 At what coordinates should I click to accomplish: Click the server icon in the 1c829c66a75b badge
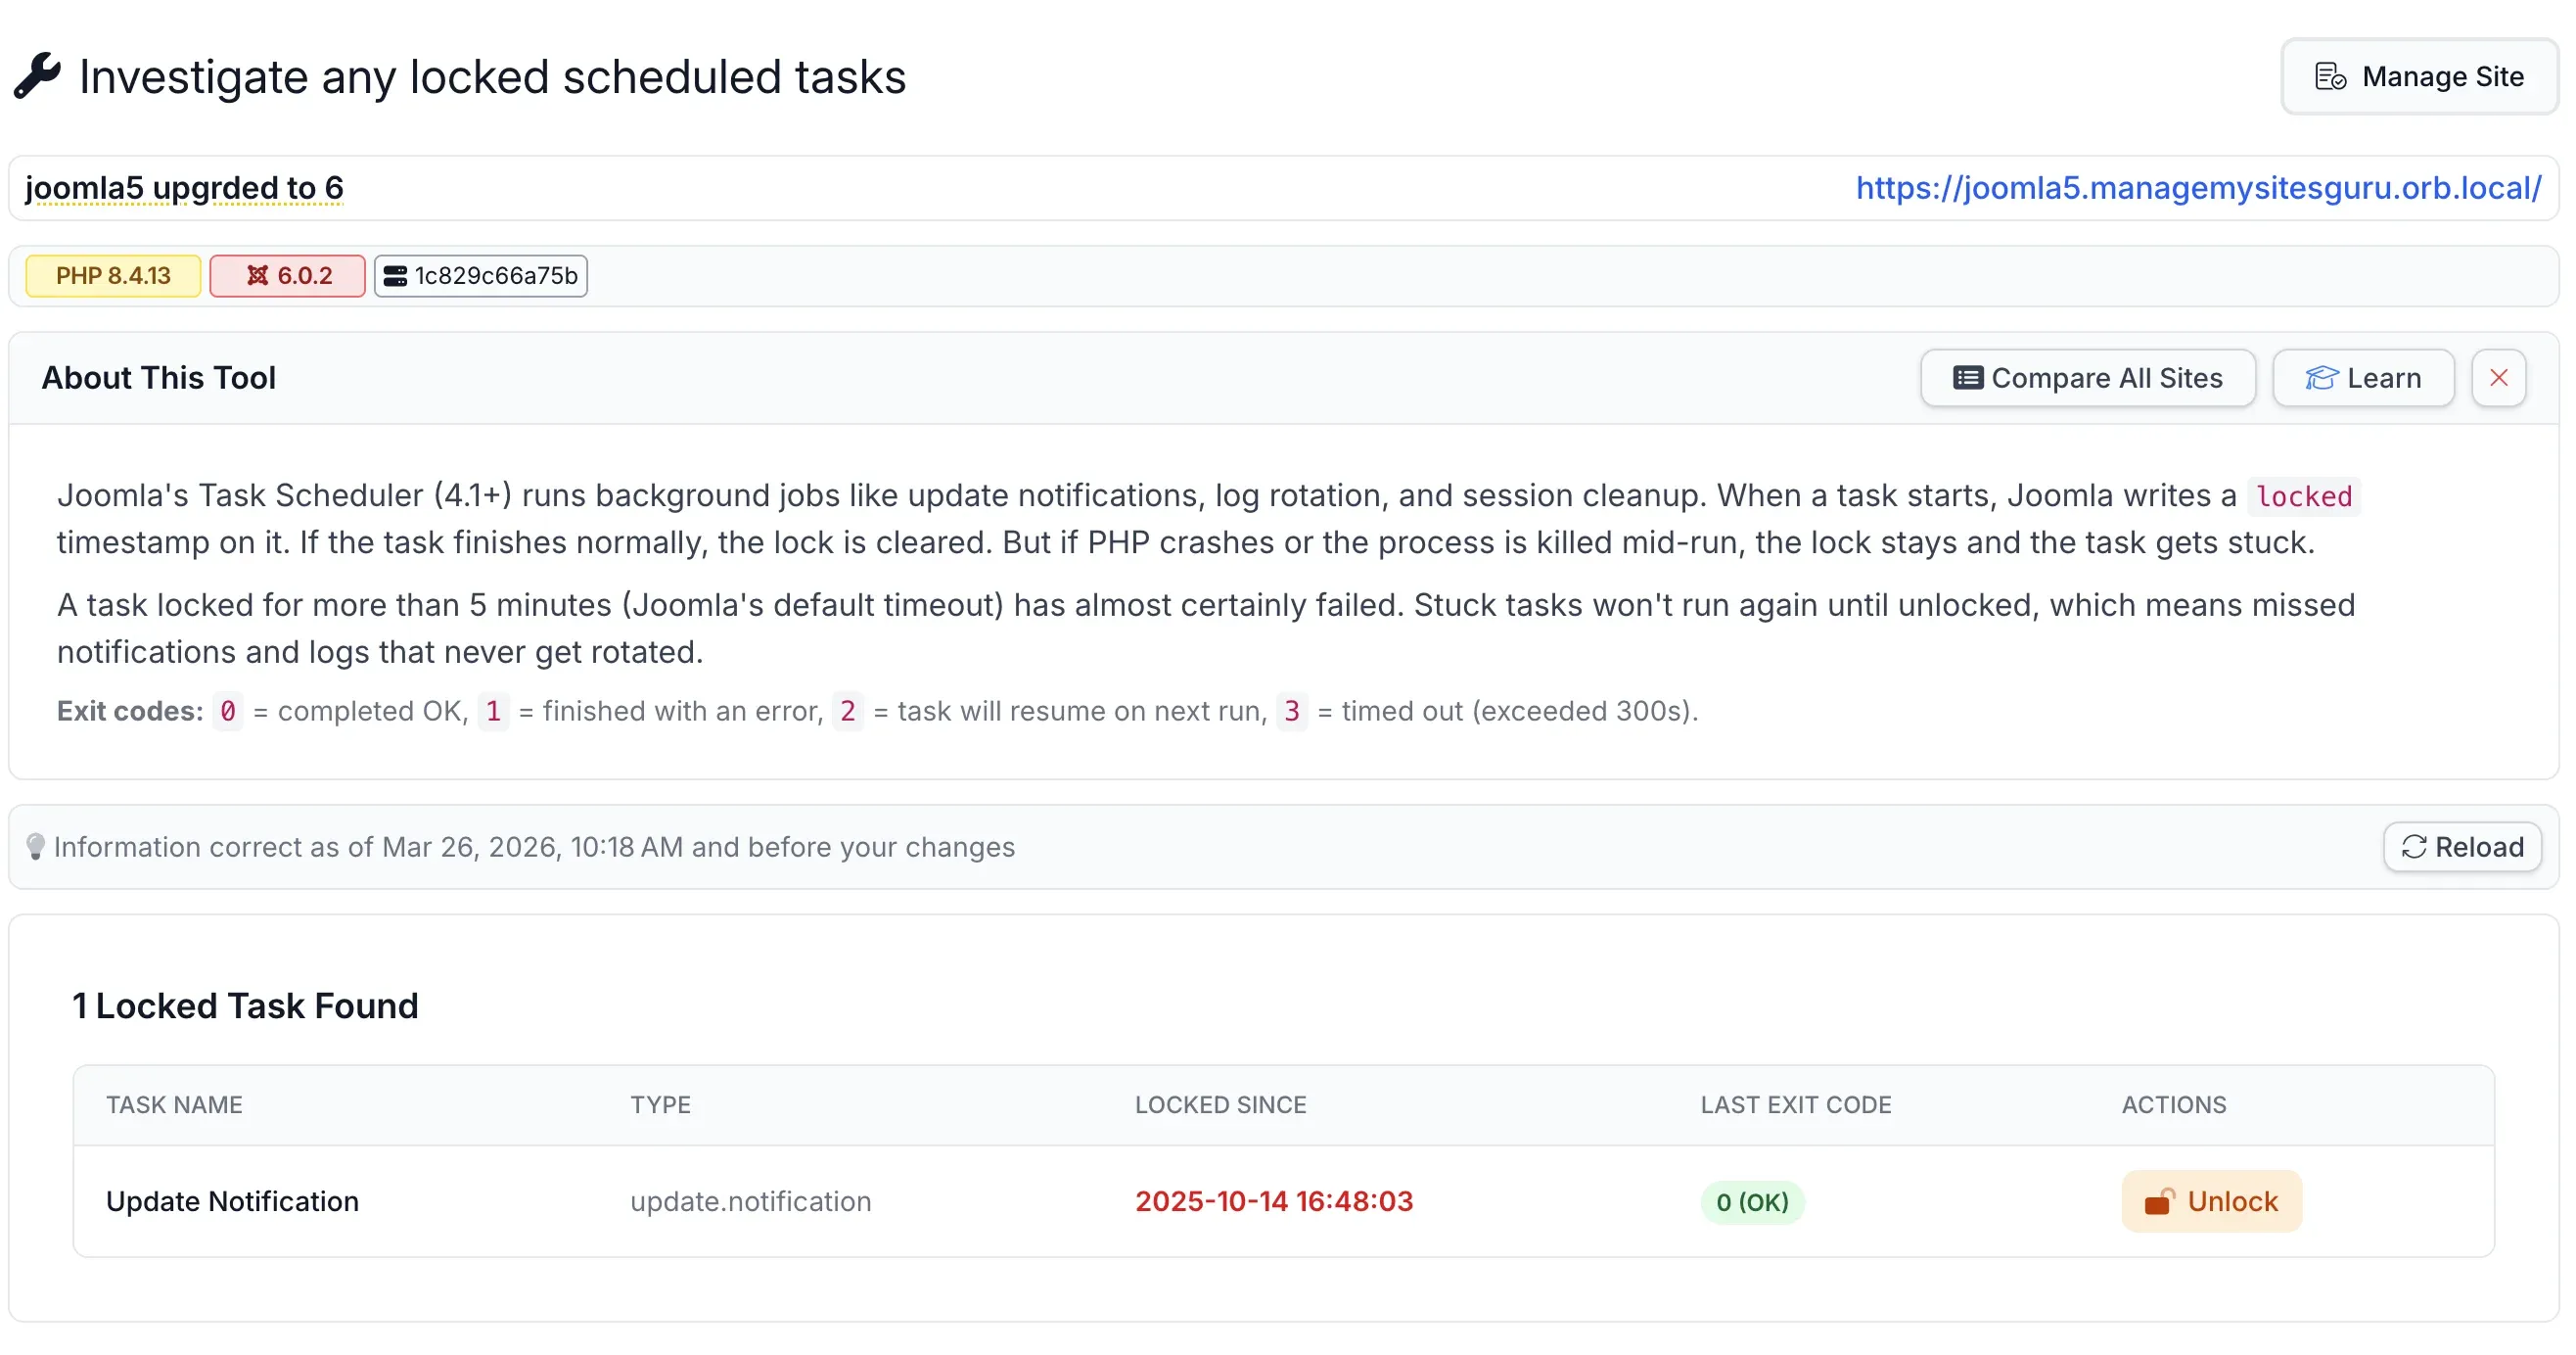(395, 276)
